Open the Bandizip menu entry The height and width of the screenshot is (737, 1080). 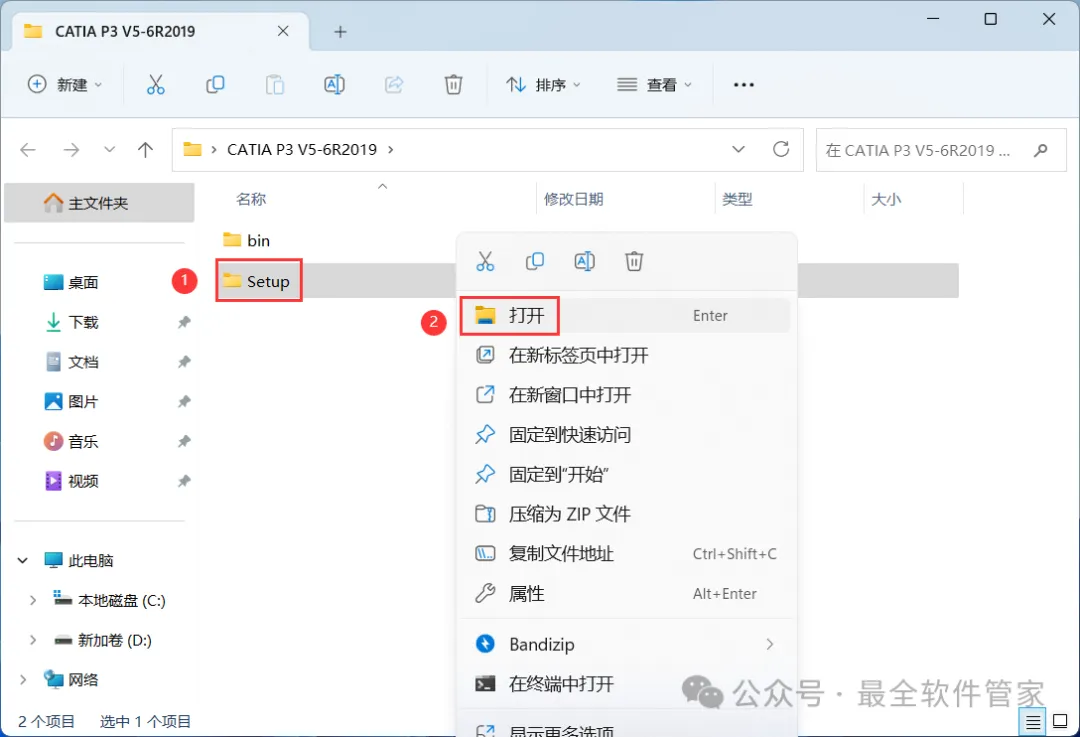(x=625, y=644)
